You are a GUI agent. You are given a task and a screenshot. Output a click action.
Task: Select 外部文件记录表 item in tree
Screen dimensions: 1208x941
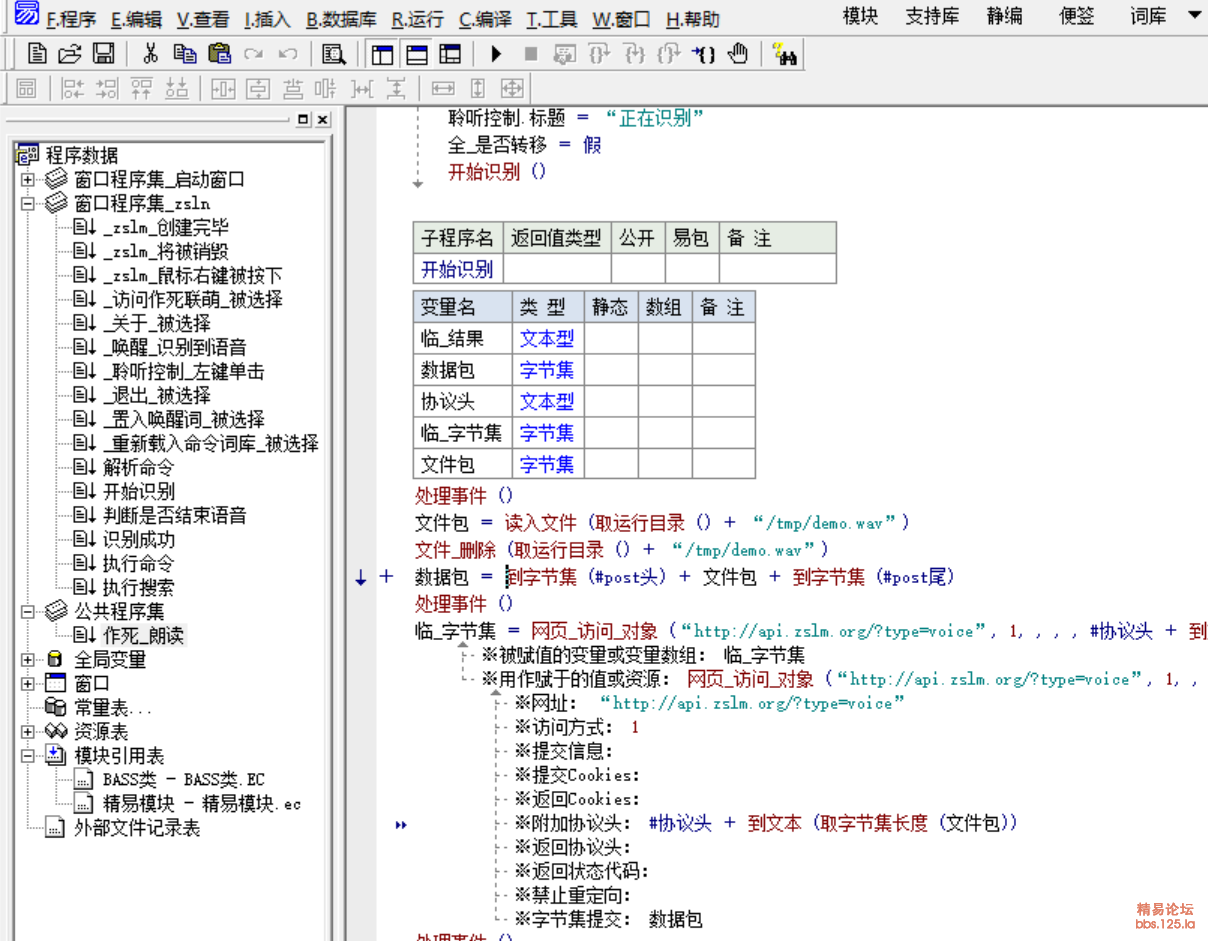coord(137,828)
